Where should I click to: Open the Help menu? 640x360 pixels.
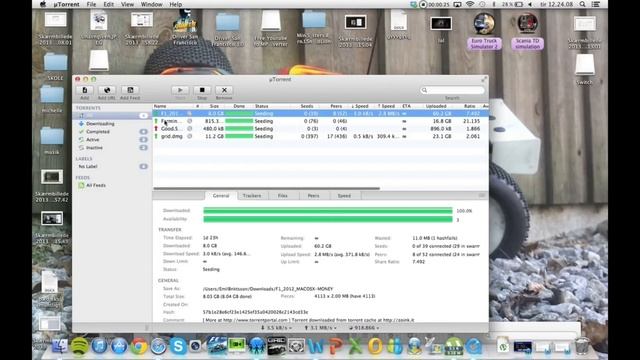[x=176, y=4]
